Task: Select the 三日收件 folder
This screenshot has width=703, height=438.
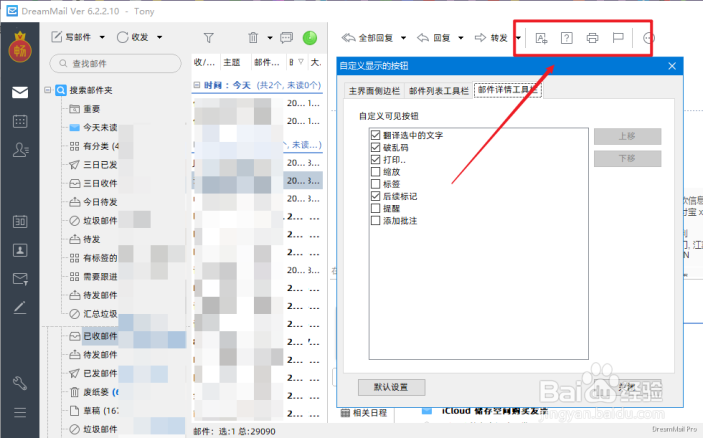Action: 93,183
